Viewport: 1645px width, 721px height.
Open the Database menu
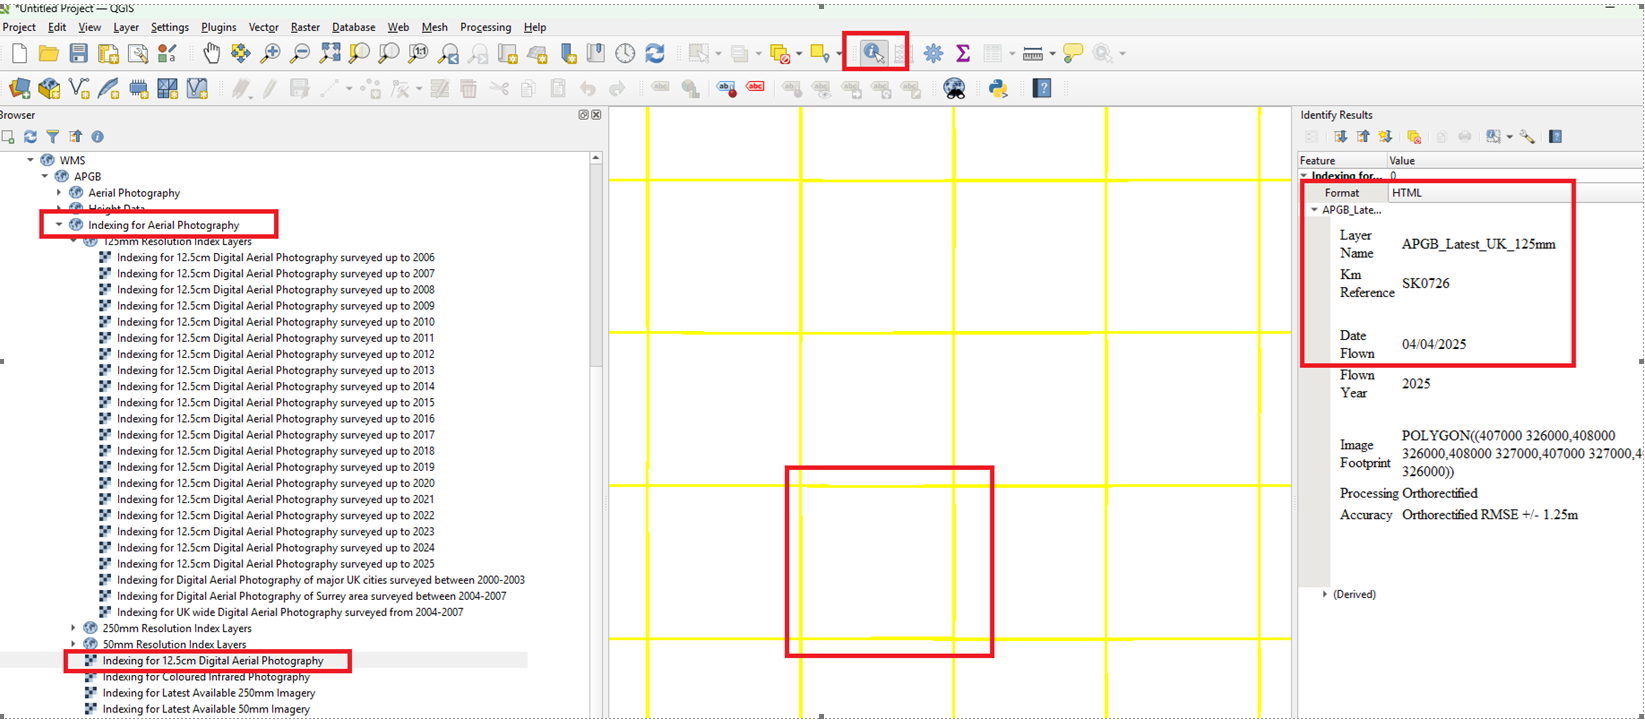[353, 27]
